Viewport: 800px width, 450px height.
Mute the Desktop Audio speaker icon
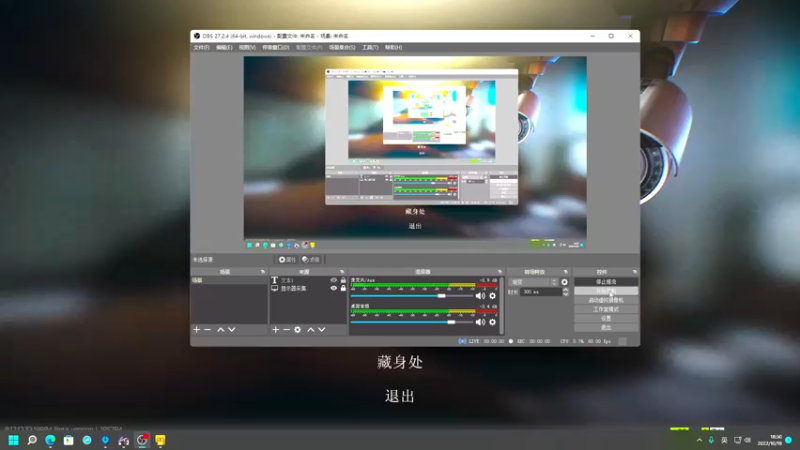(481, 322)
